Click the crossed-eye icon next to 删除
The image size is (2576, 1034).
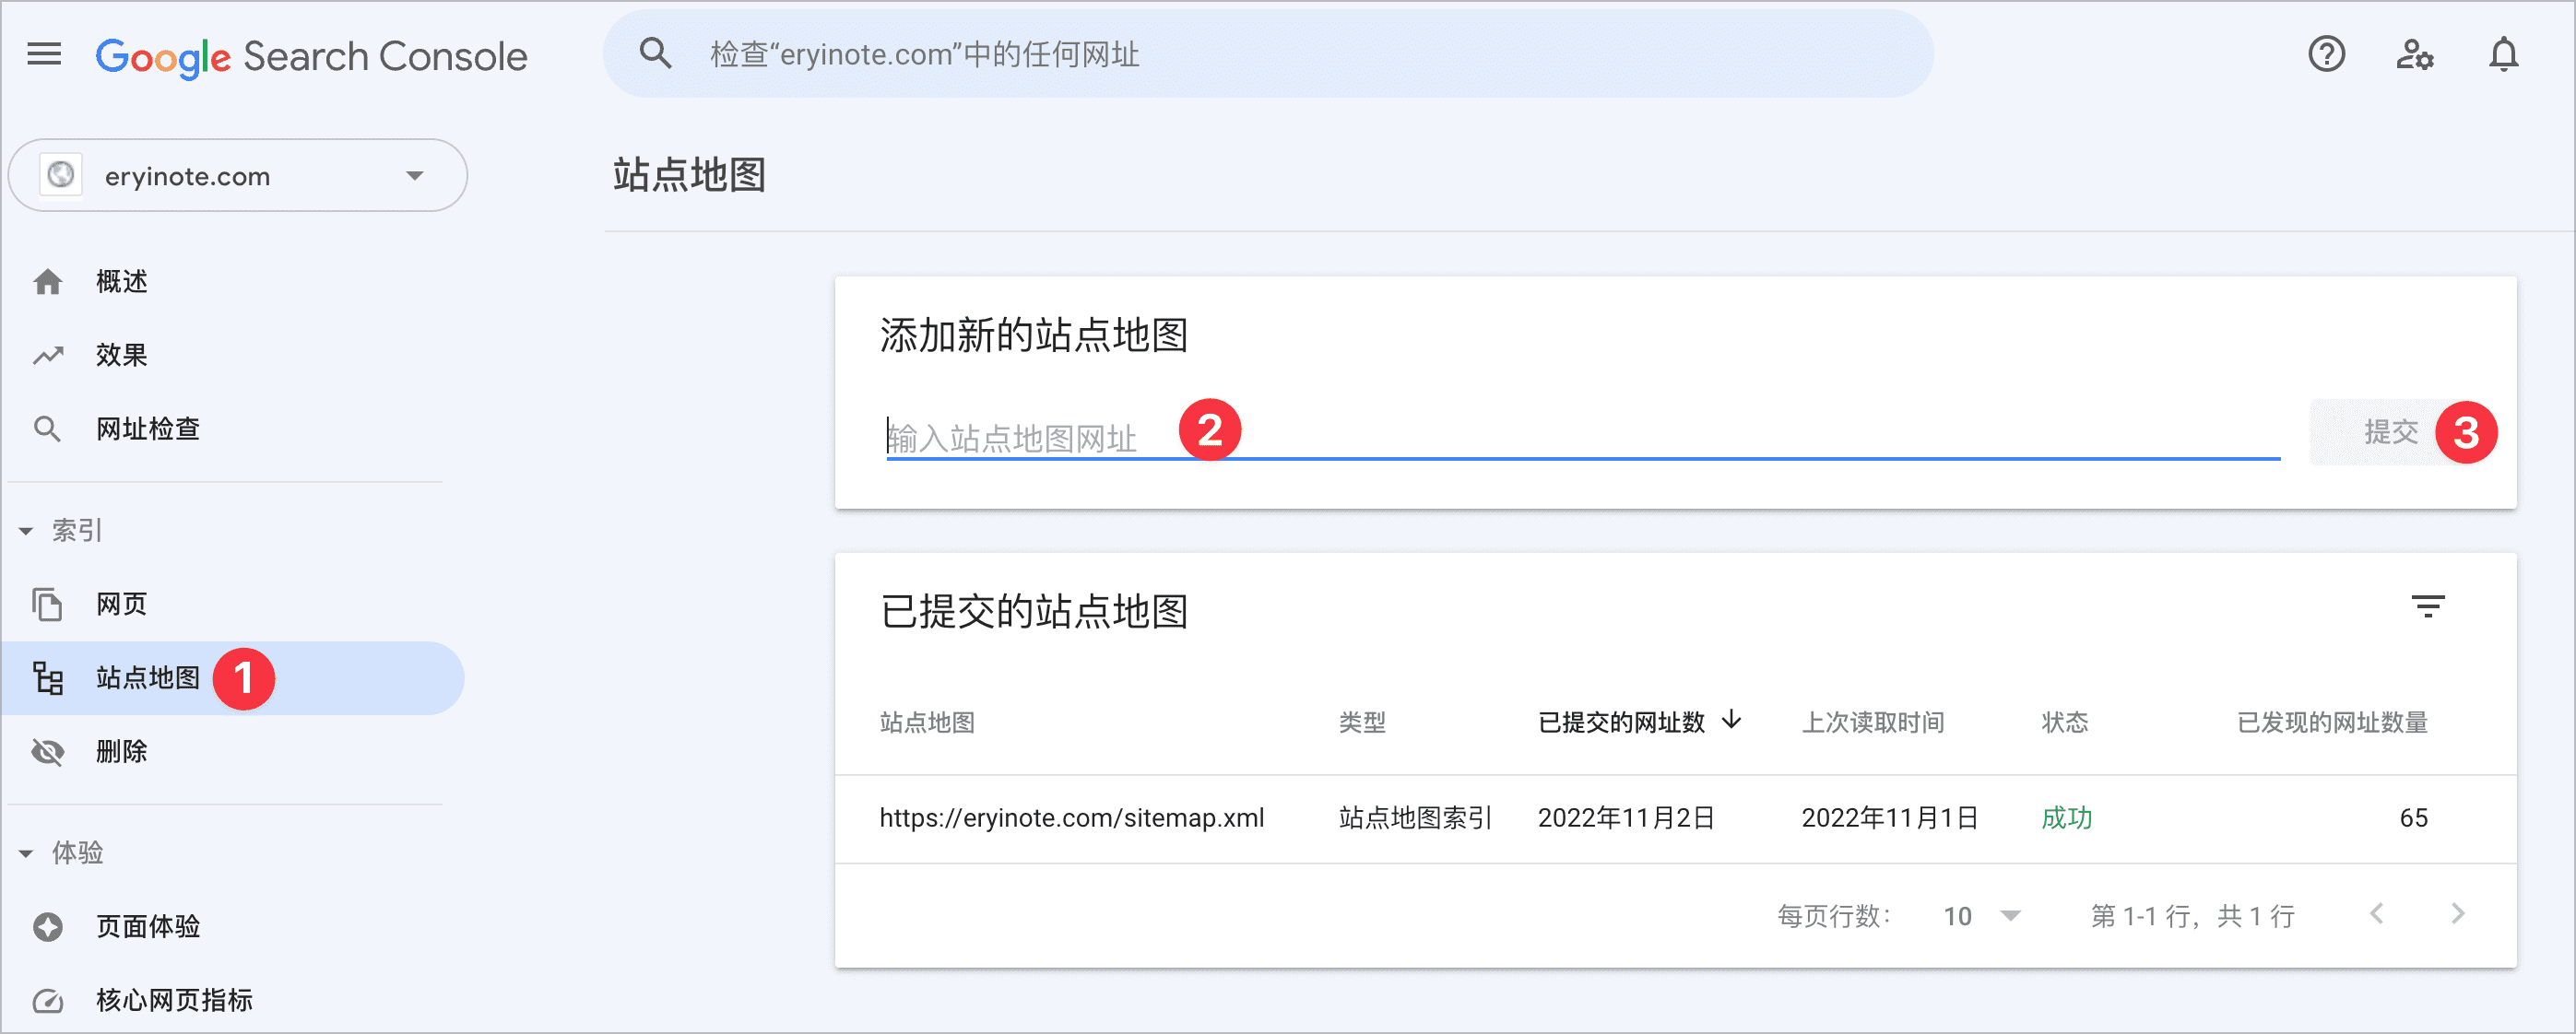tap(47, 751)
